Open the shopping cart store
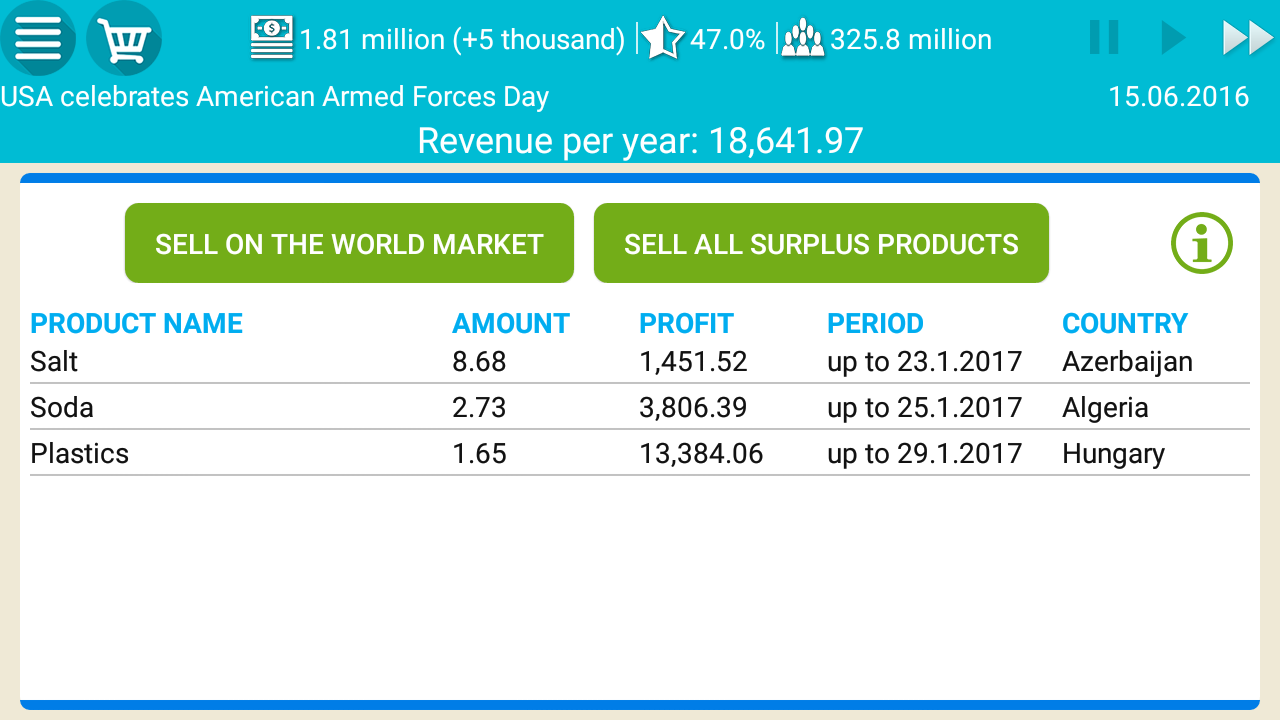This screenshot has width=1280, height=720. [124, 39]
